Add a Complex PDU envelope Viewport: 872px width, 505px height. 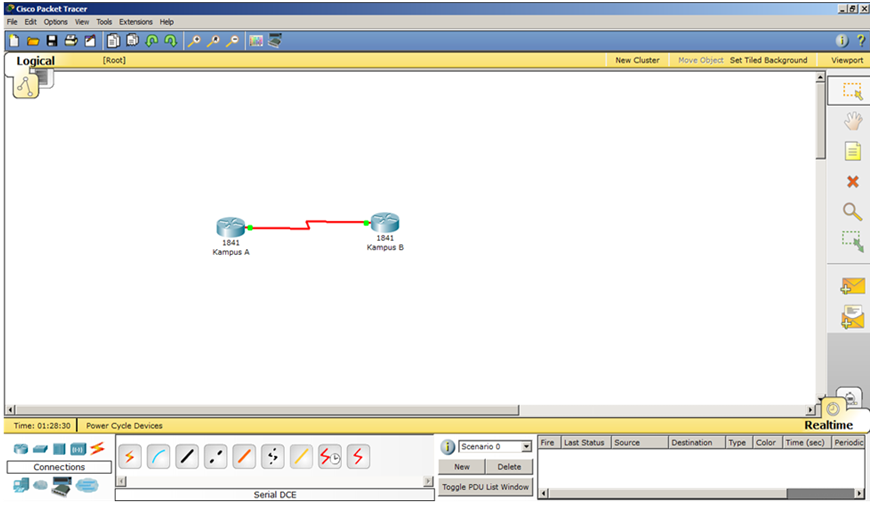pyautogui.click(x=853, y=316)
